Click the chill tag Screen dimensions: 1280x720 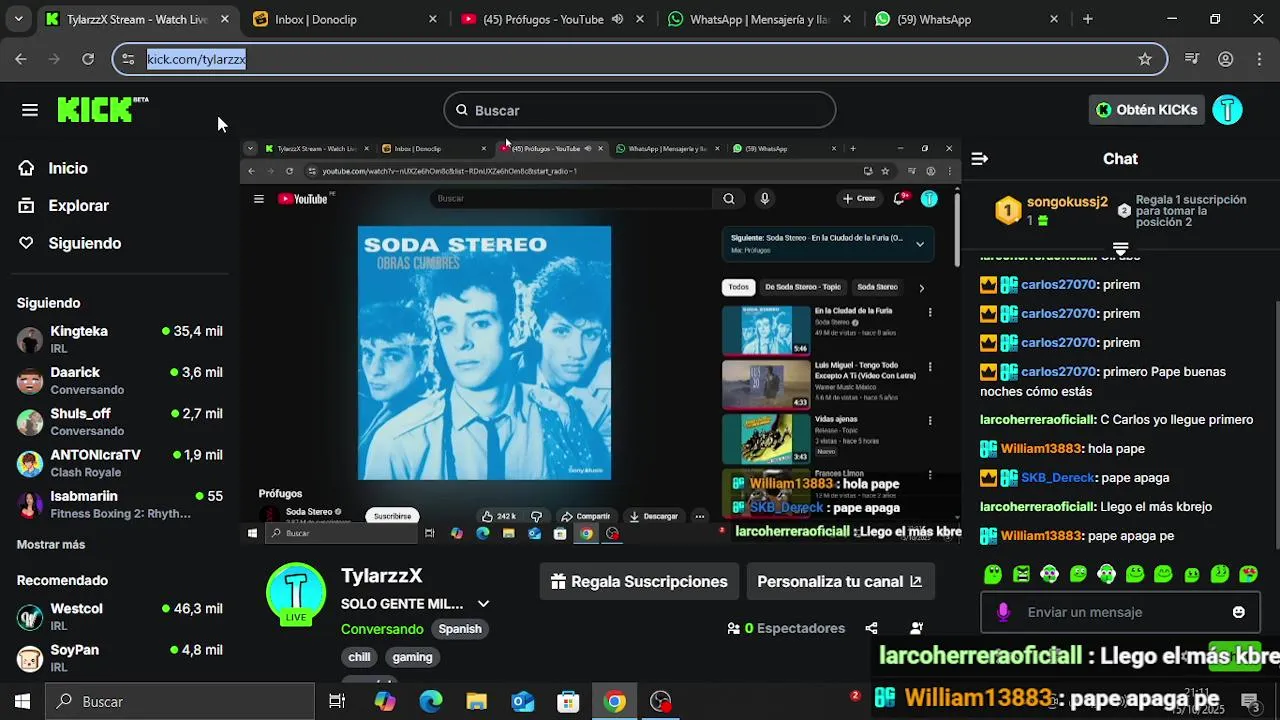click(x=359, y=657)
